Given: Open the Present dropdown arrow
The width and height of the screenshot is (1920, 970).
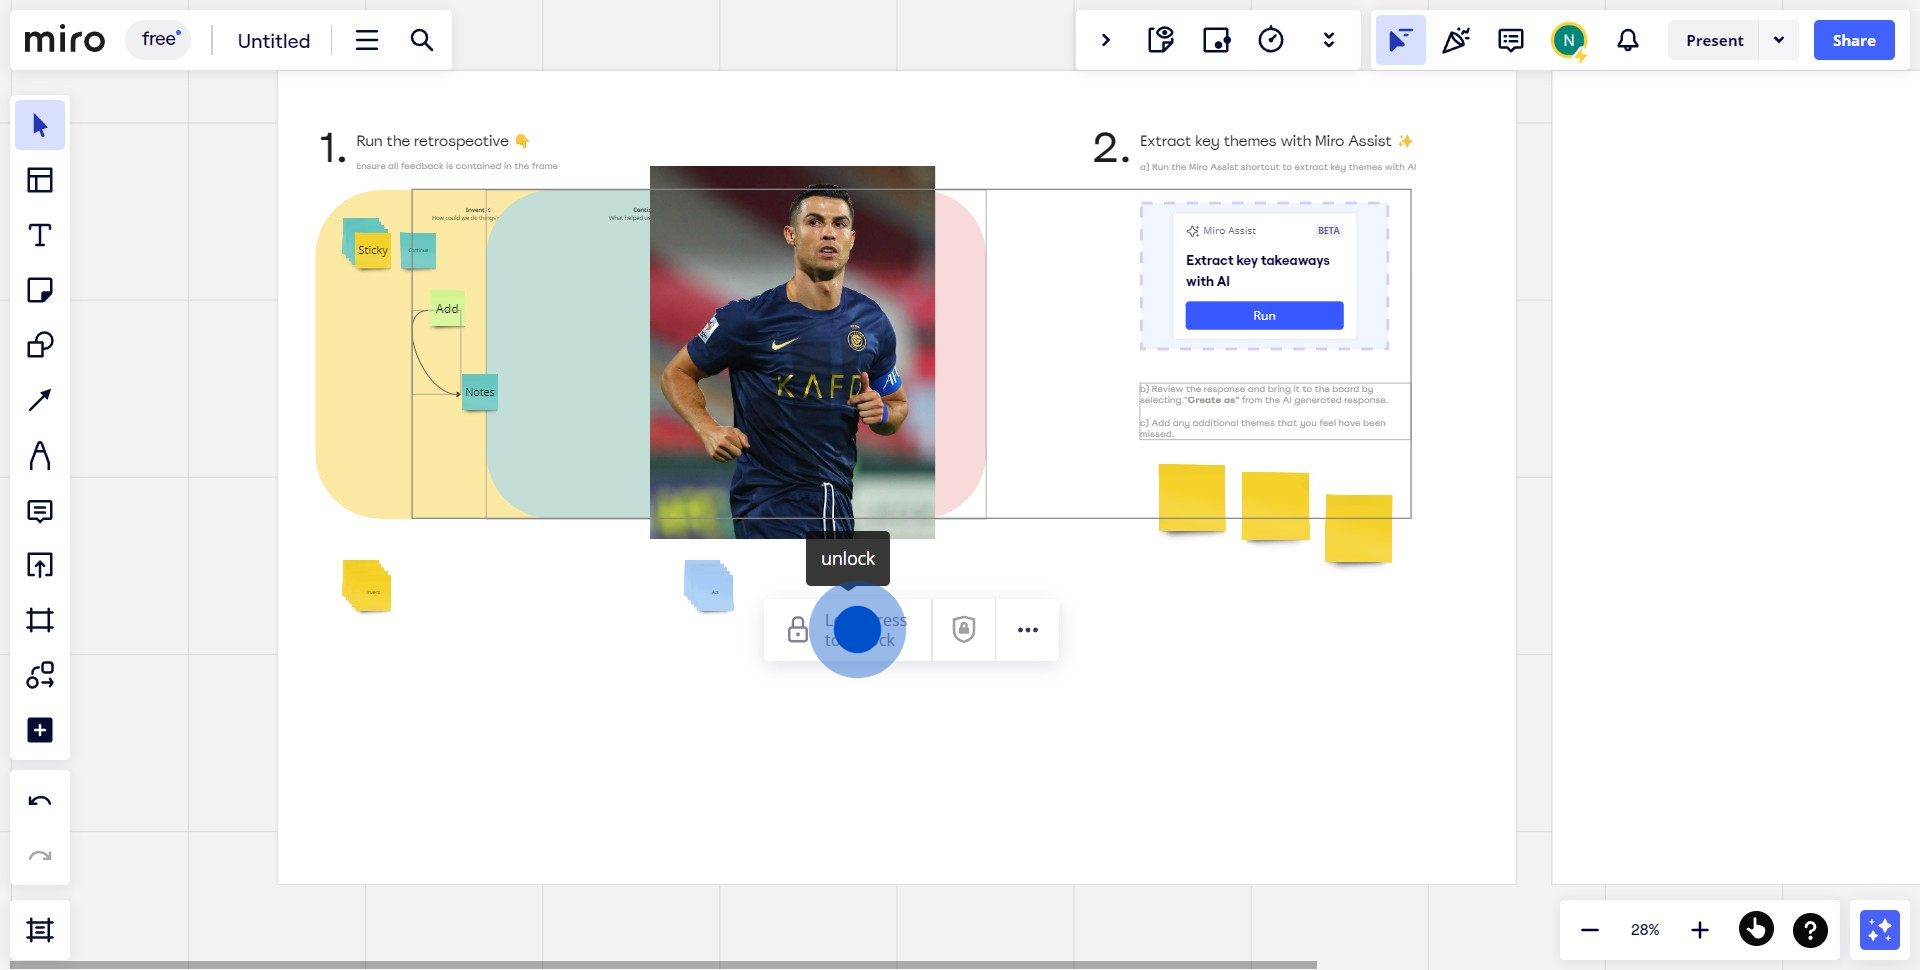Looking at the screenshot, I should [1779, 40].
